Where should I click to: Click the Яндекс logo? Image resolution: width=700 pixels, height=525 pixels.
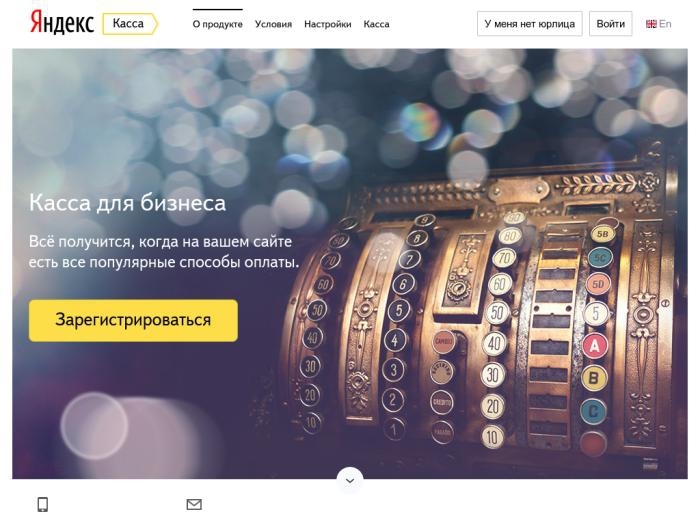[62, 23]
